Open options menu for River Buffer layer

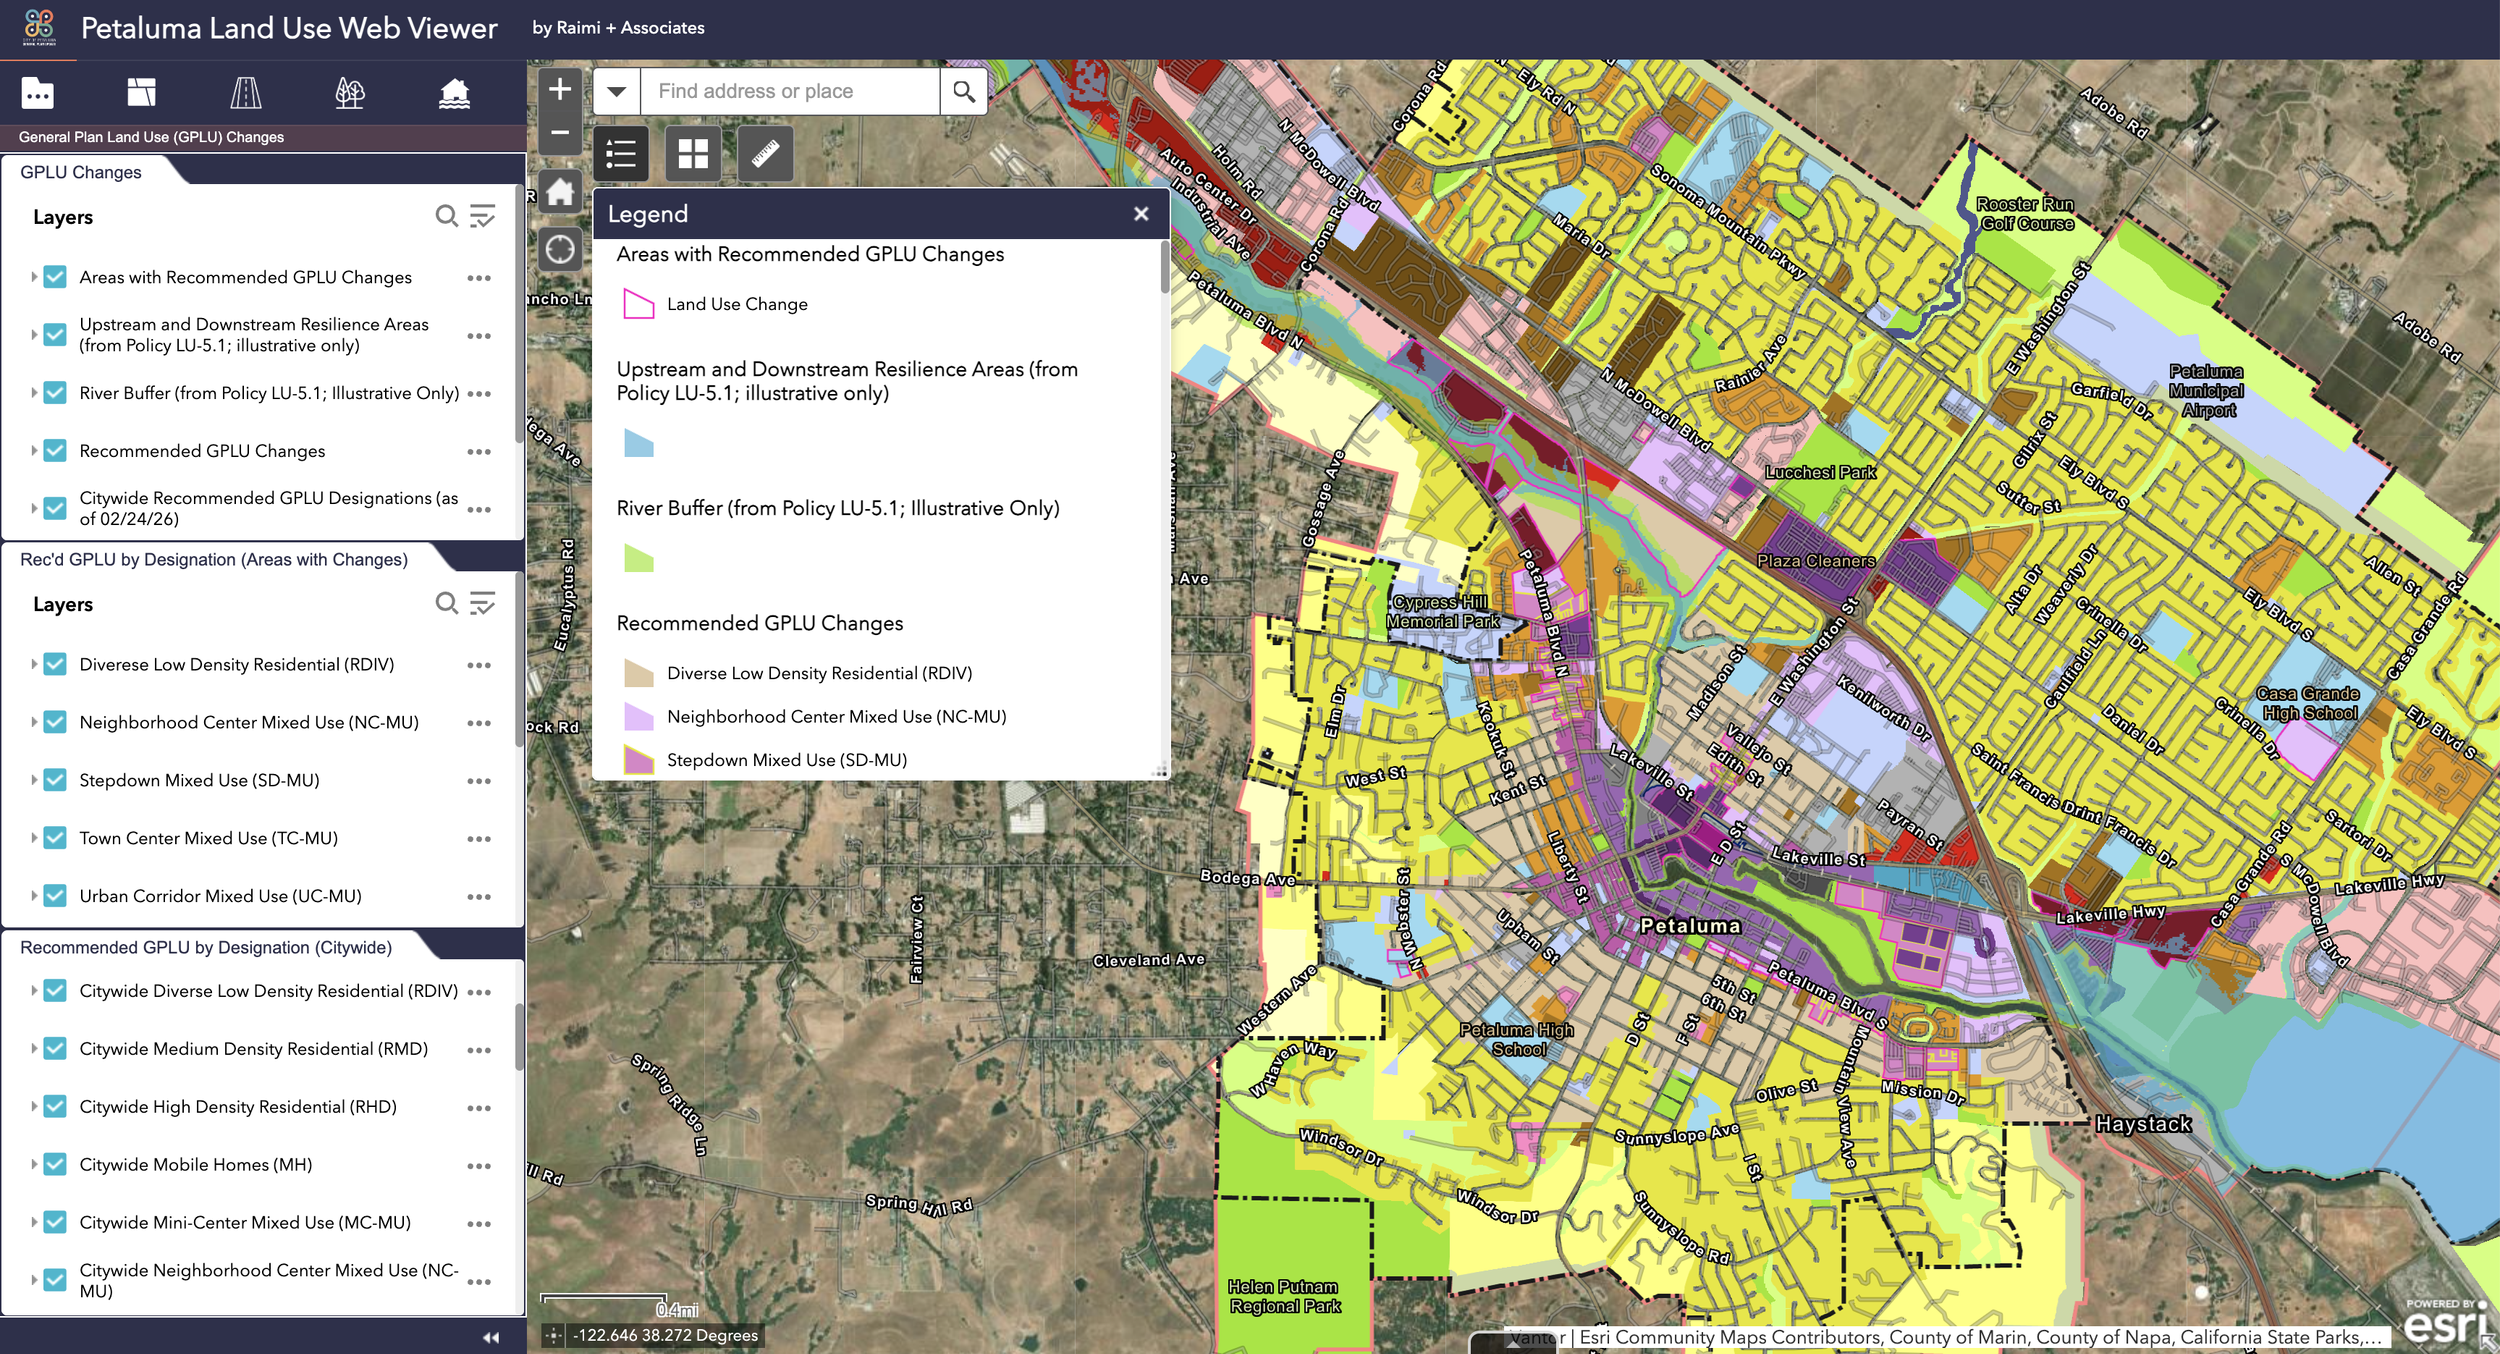(479, 394)
